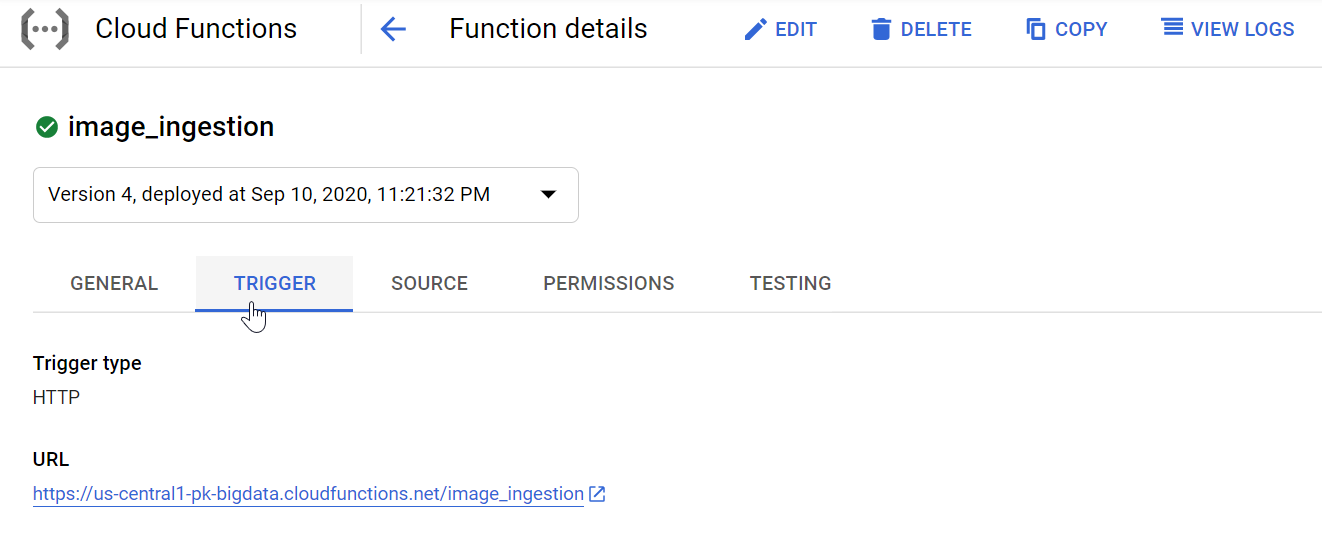Select the Trigger tab
The width and height of the screenshot is (1322, 534).
[x=274, y=283]
